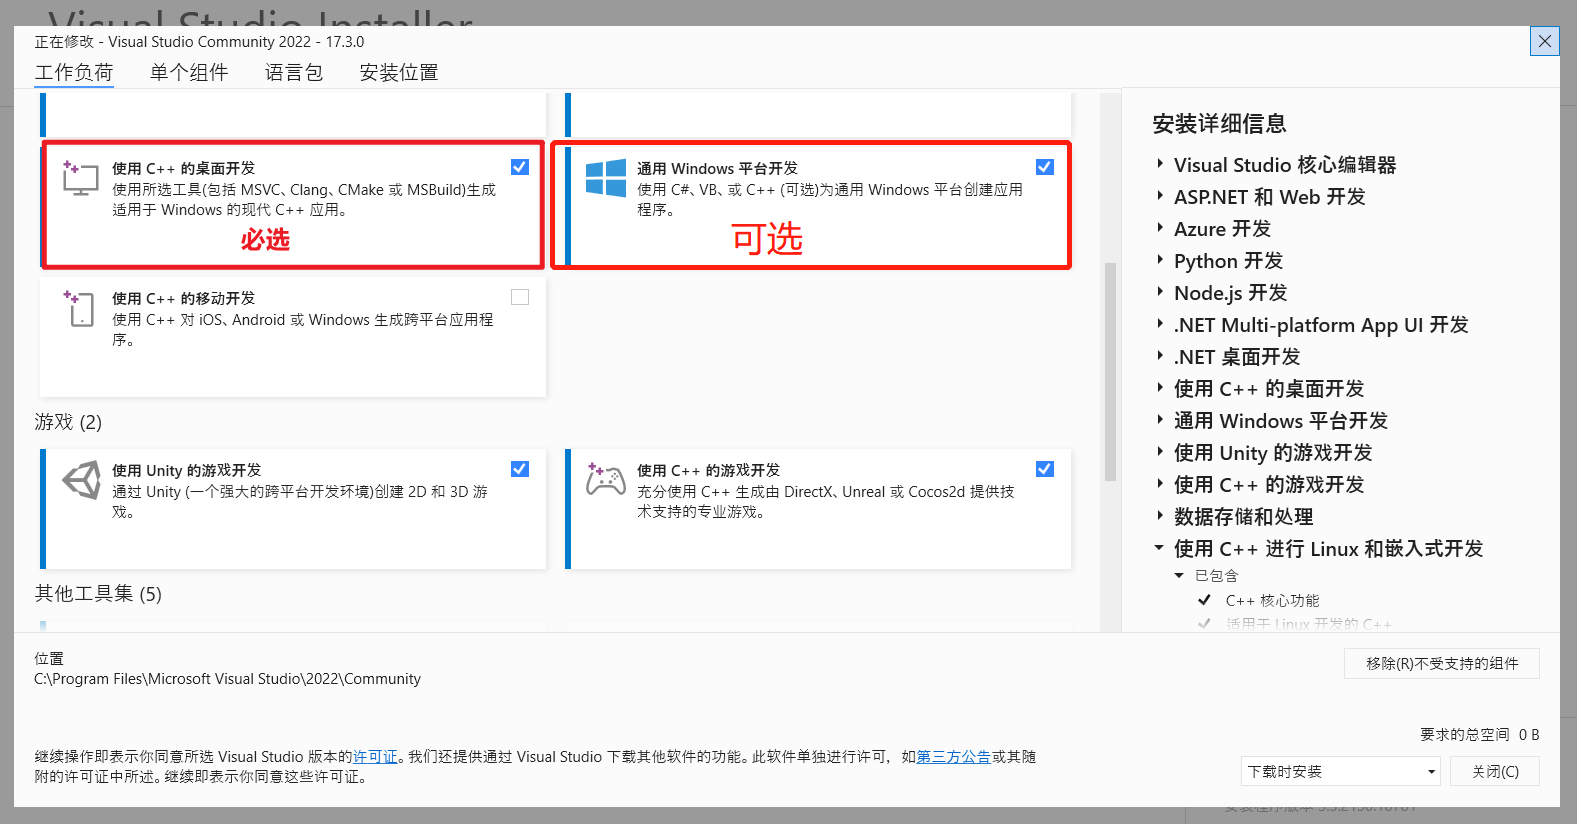The width and height of the screenshot is (1577, 824).
Task: Open the 许可证 link
Action: [x=375, y=757]
